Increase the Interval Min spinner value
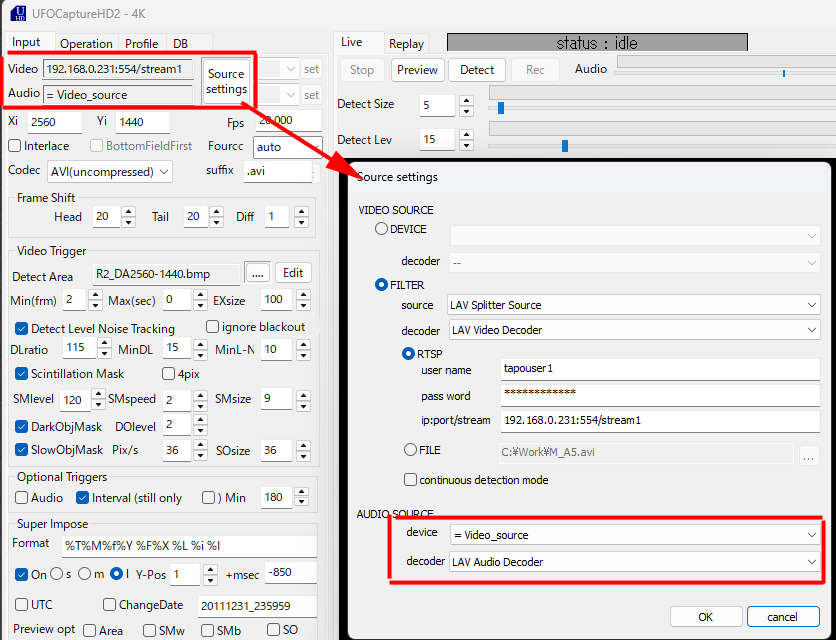Viewport: 836px width, 640px height. pos(301,492)
